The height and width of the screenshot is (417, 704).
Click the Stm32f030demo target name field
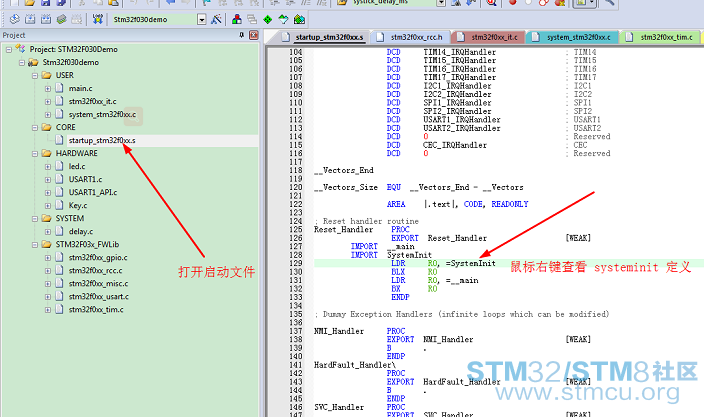[x=154, y=19]
